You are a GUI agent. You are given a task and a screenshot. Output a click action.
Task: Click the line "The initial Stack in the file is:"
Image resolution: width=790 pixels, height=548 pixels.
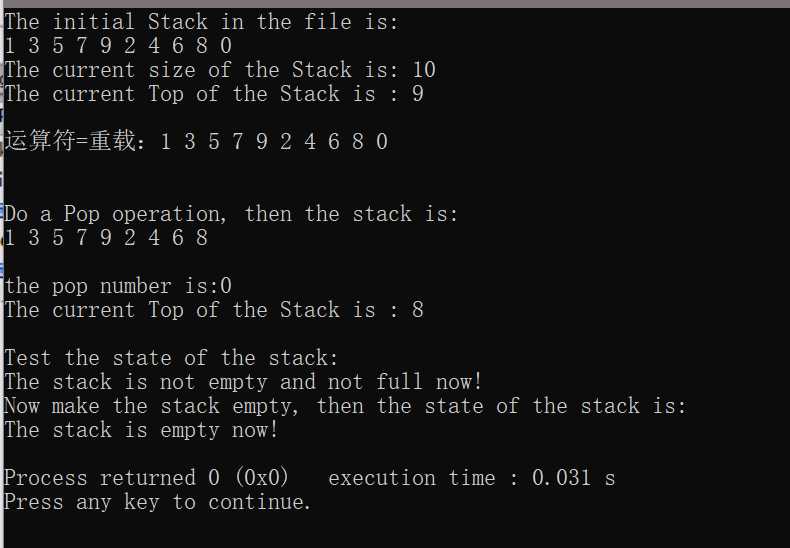coord(202,22)
